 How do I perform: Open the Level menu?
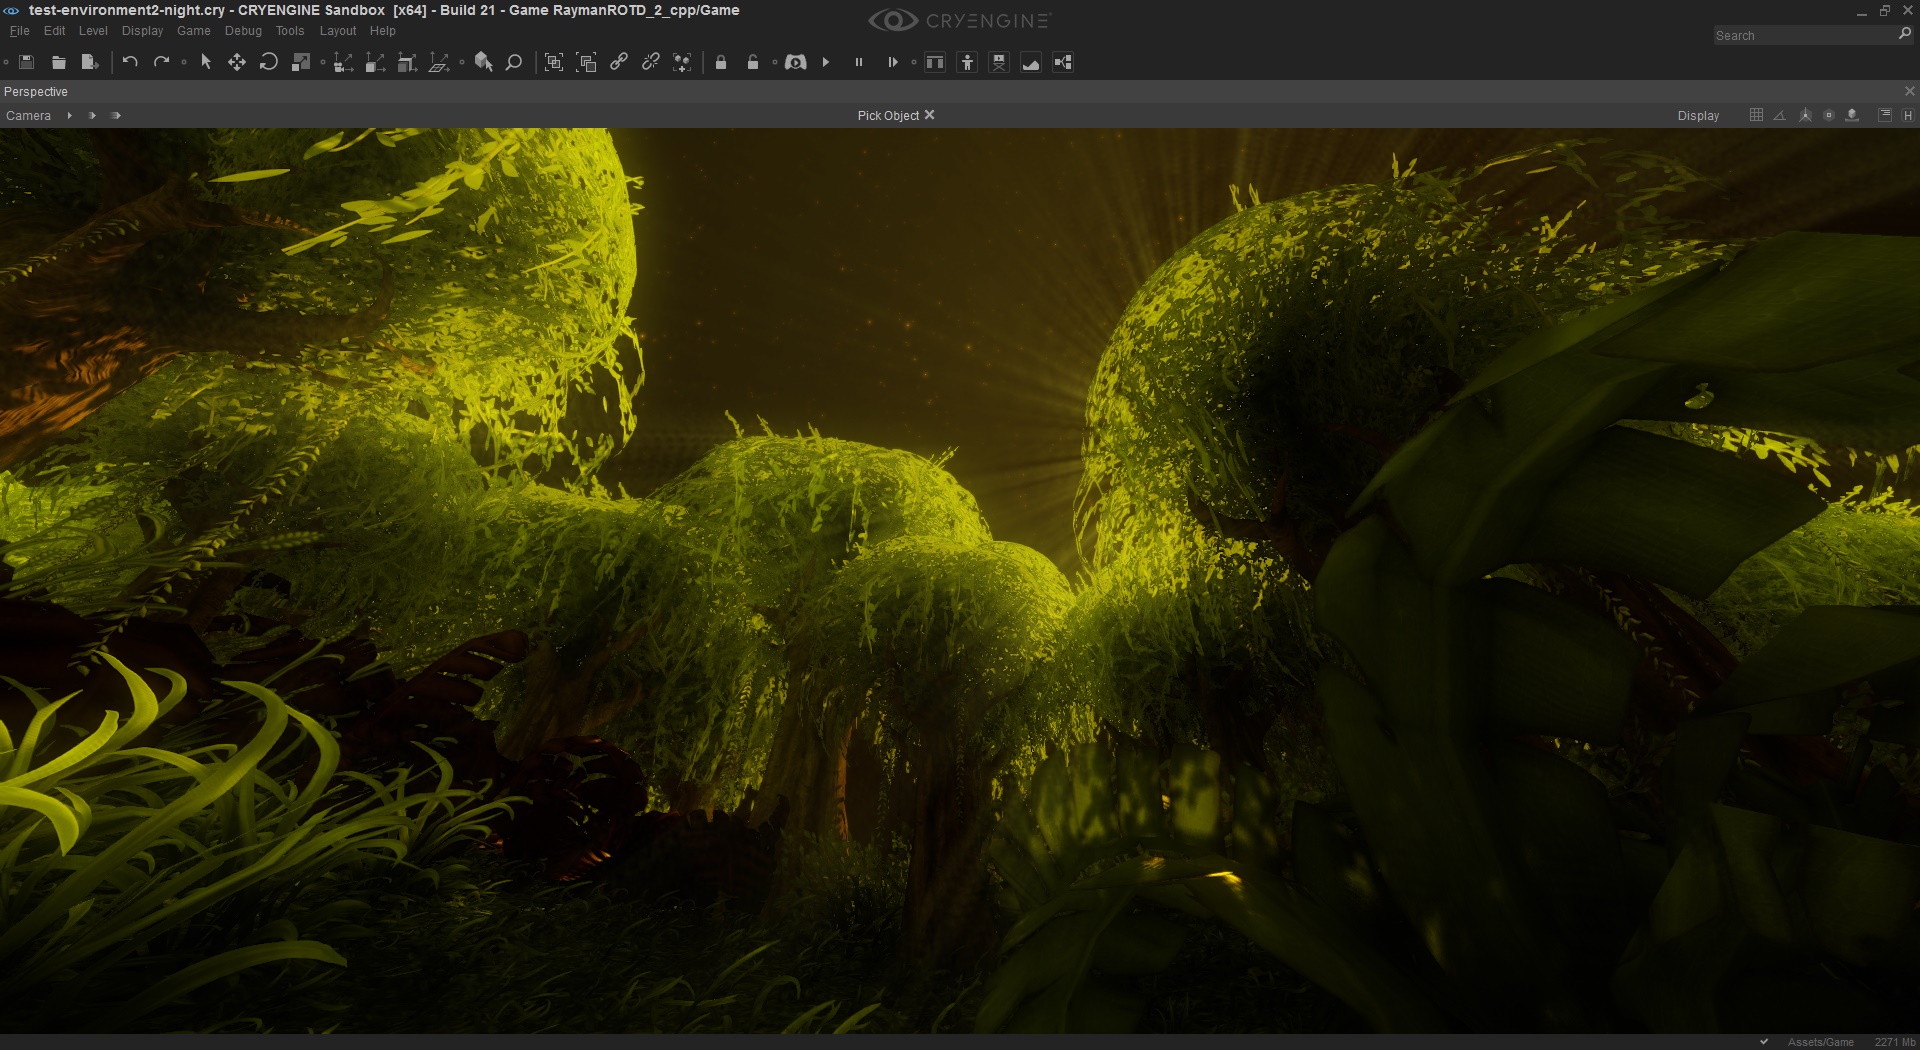point(93,31)
